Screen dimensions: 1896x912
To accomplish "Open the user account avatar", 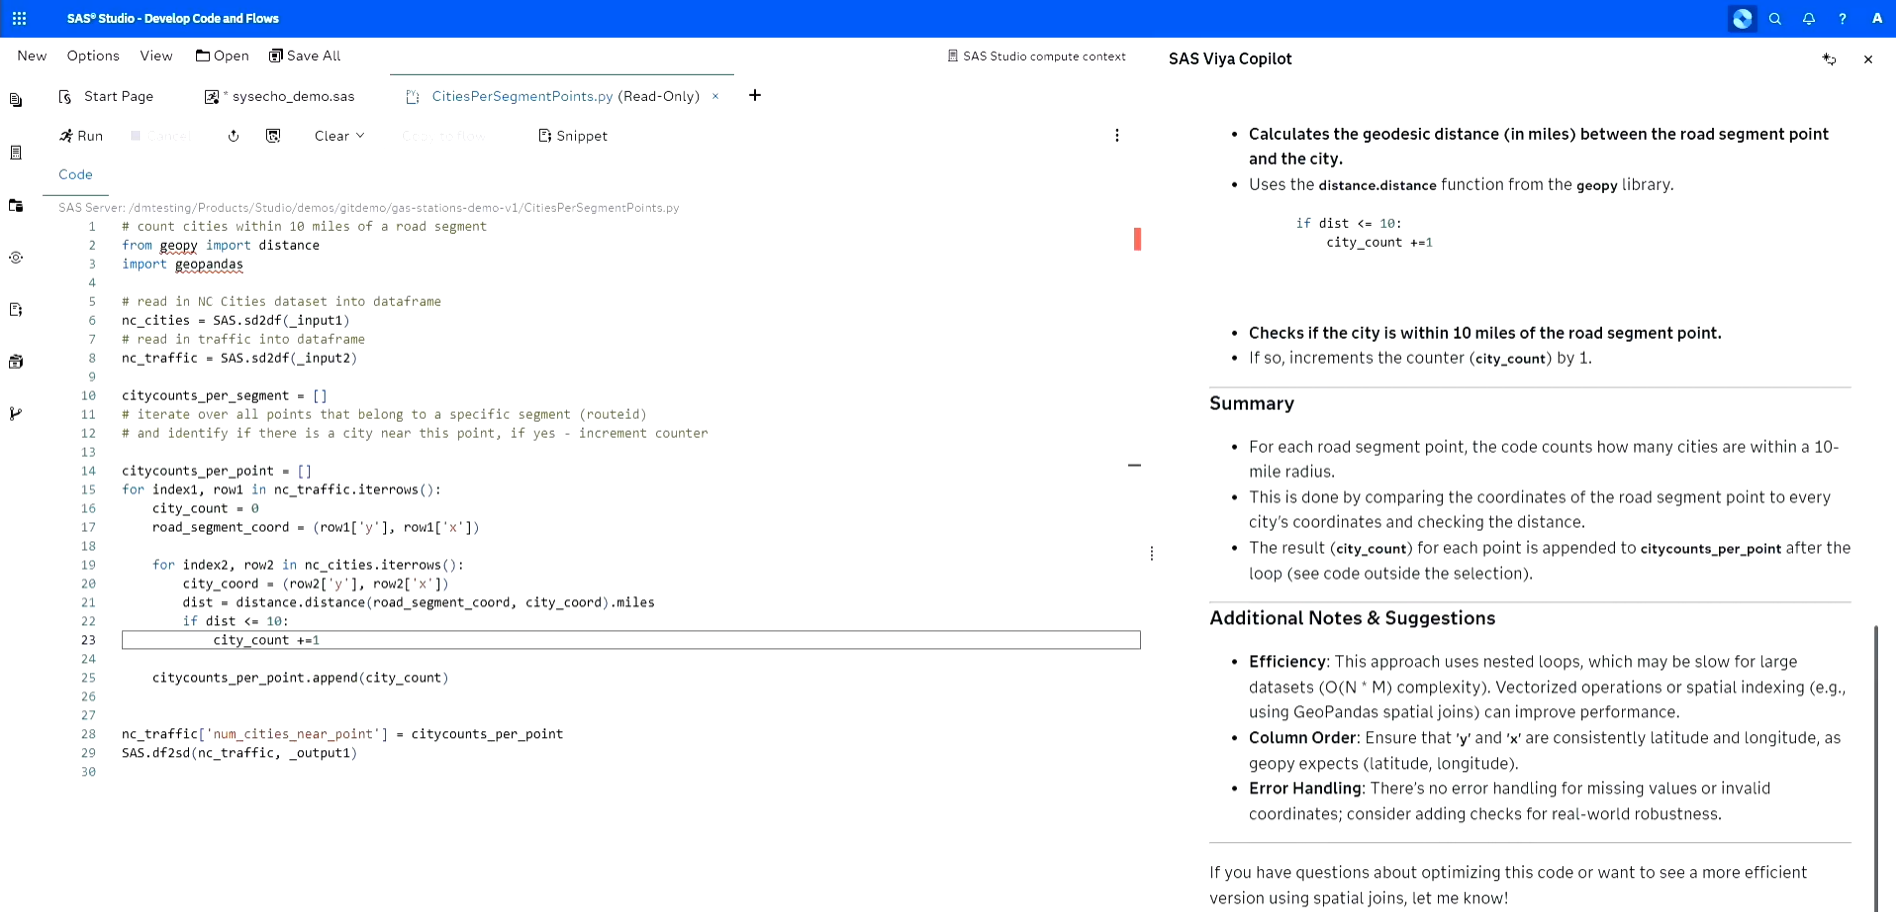I will click(x=1876, y=18).
